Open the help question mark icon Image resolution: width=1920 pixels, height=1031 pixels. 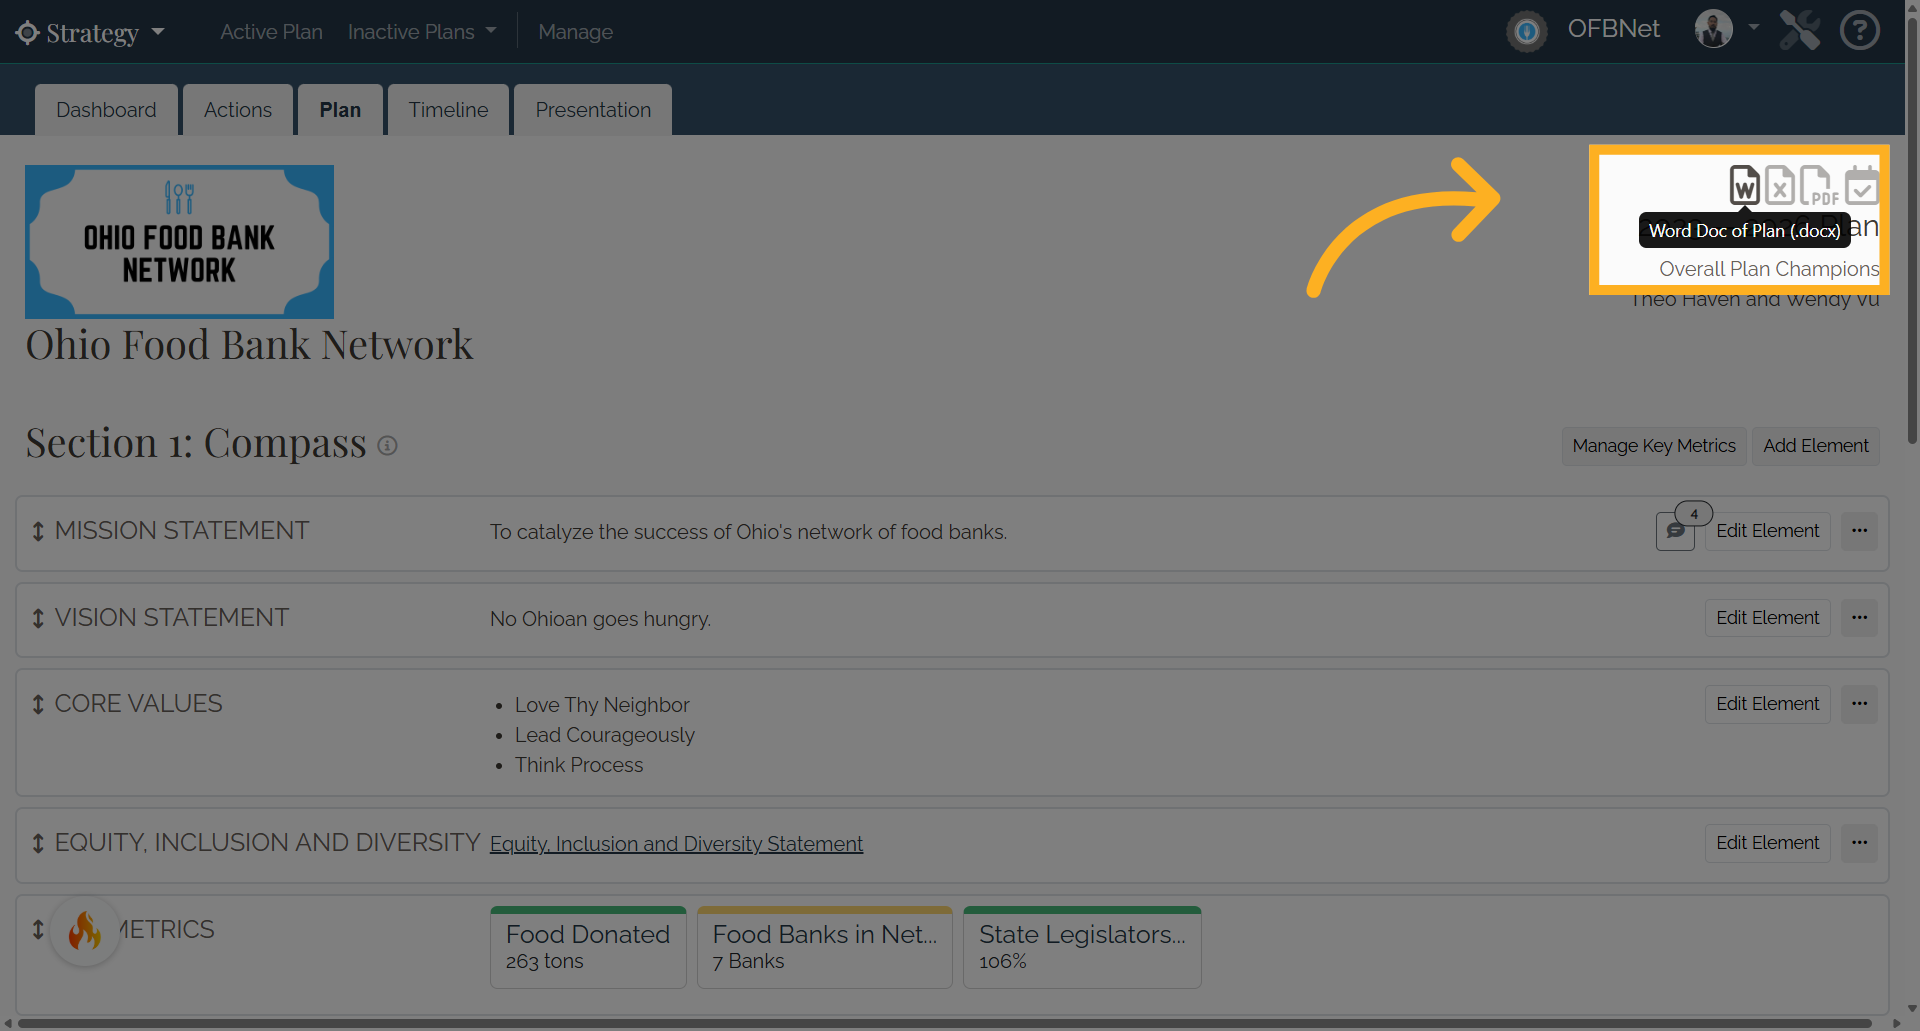1860,30
